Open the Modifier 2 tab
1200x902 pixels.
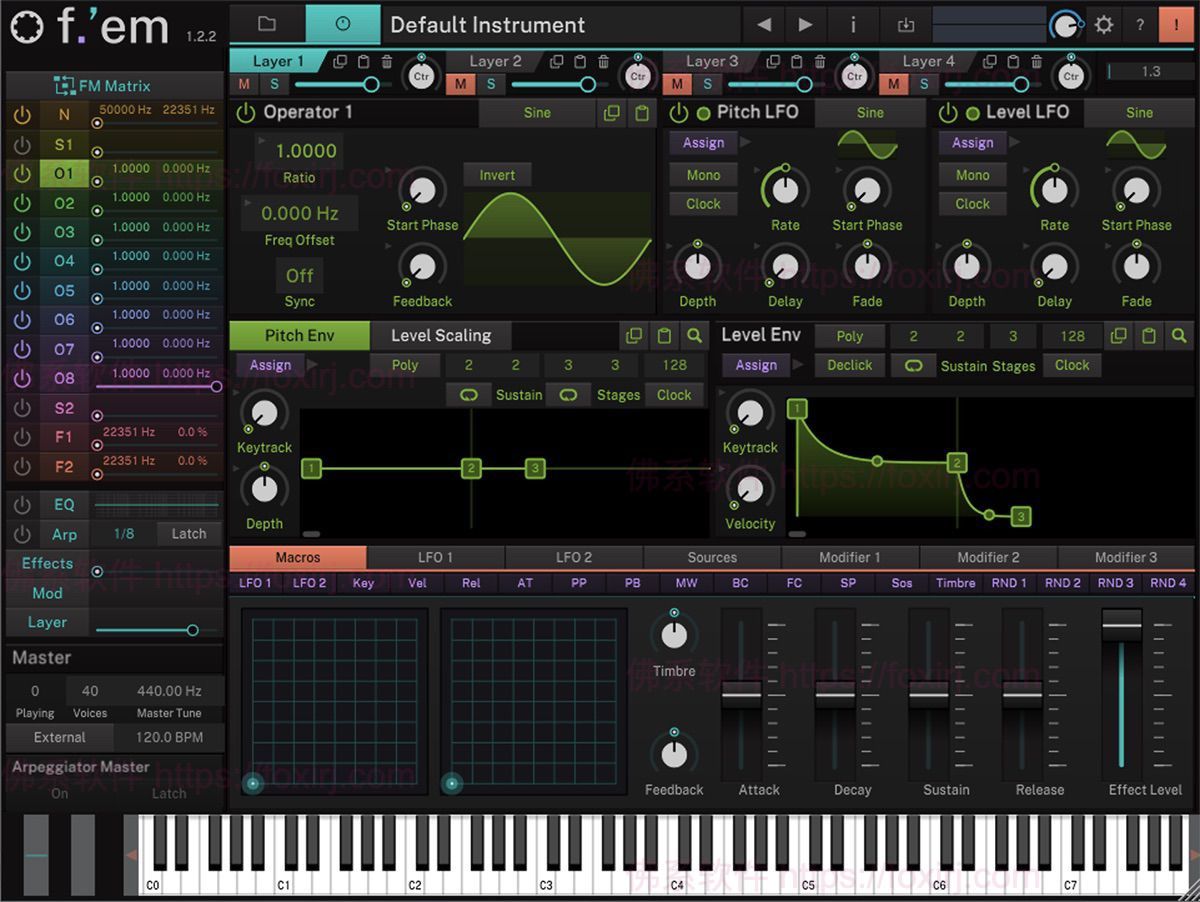coord(988,557)
